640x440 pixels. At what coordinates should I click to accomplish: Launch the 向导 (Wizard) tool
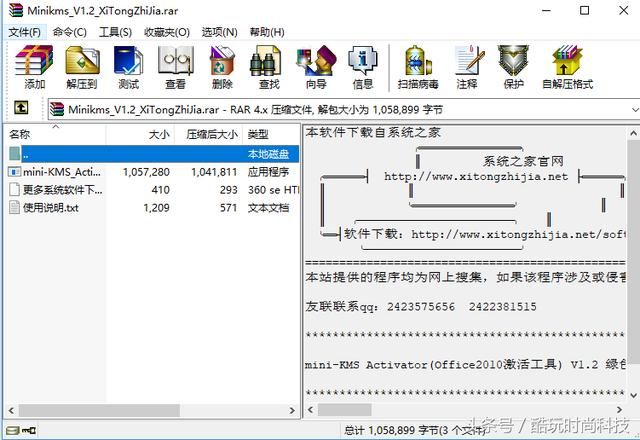(x=316, y=60)
